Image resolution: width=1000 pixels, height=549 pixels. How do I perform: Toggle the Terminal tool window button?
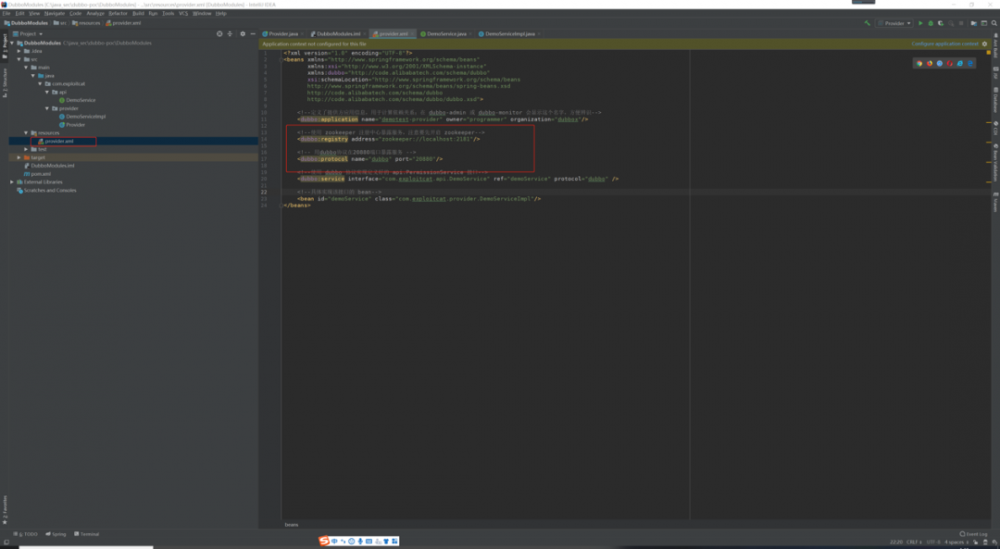(87, 534)
